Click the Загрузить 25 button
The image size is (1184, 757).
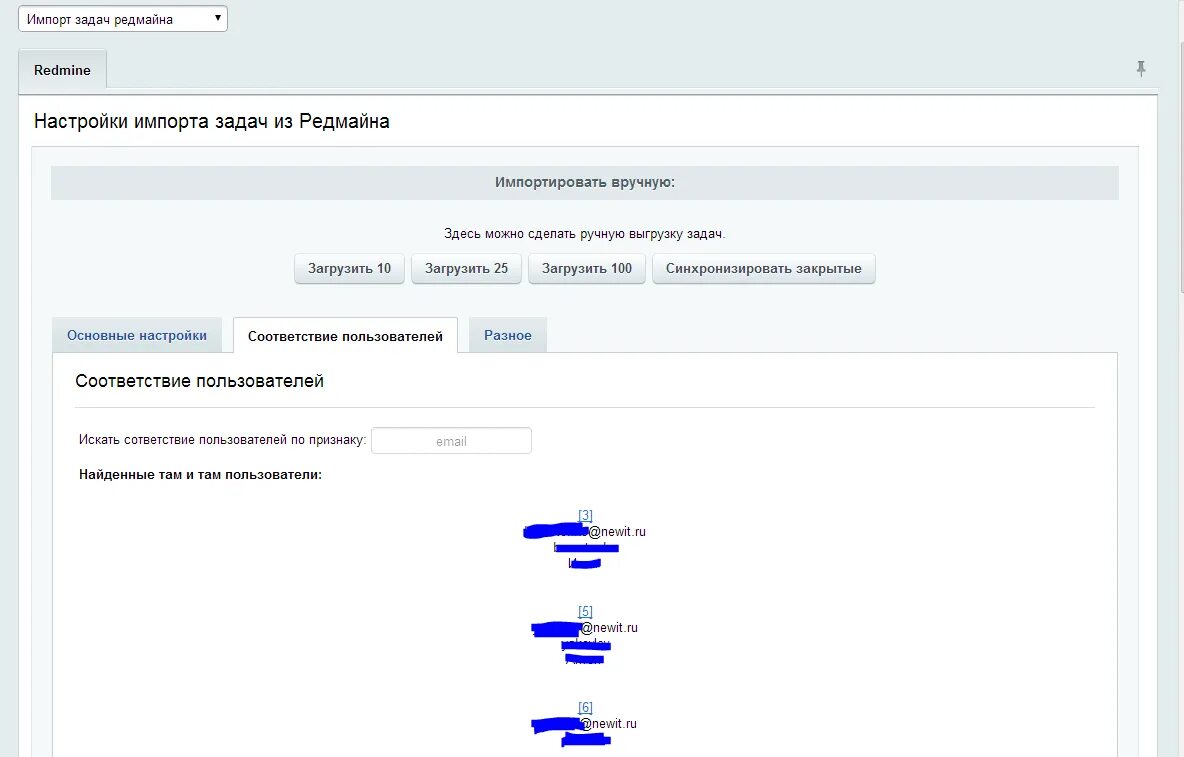pyautogui.click(x=466, y=269)
